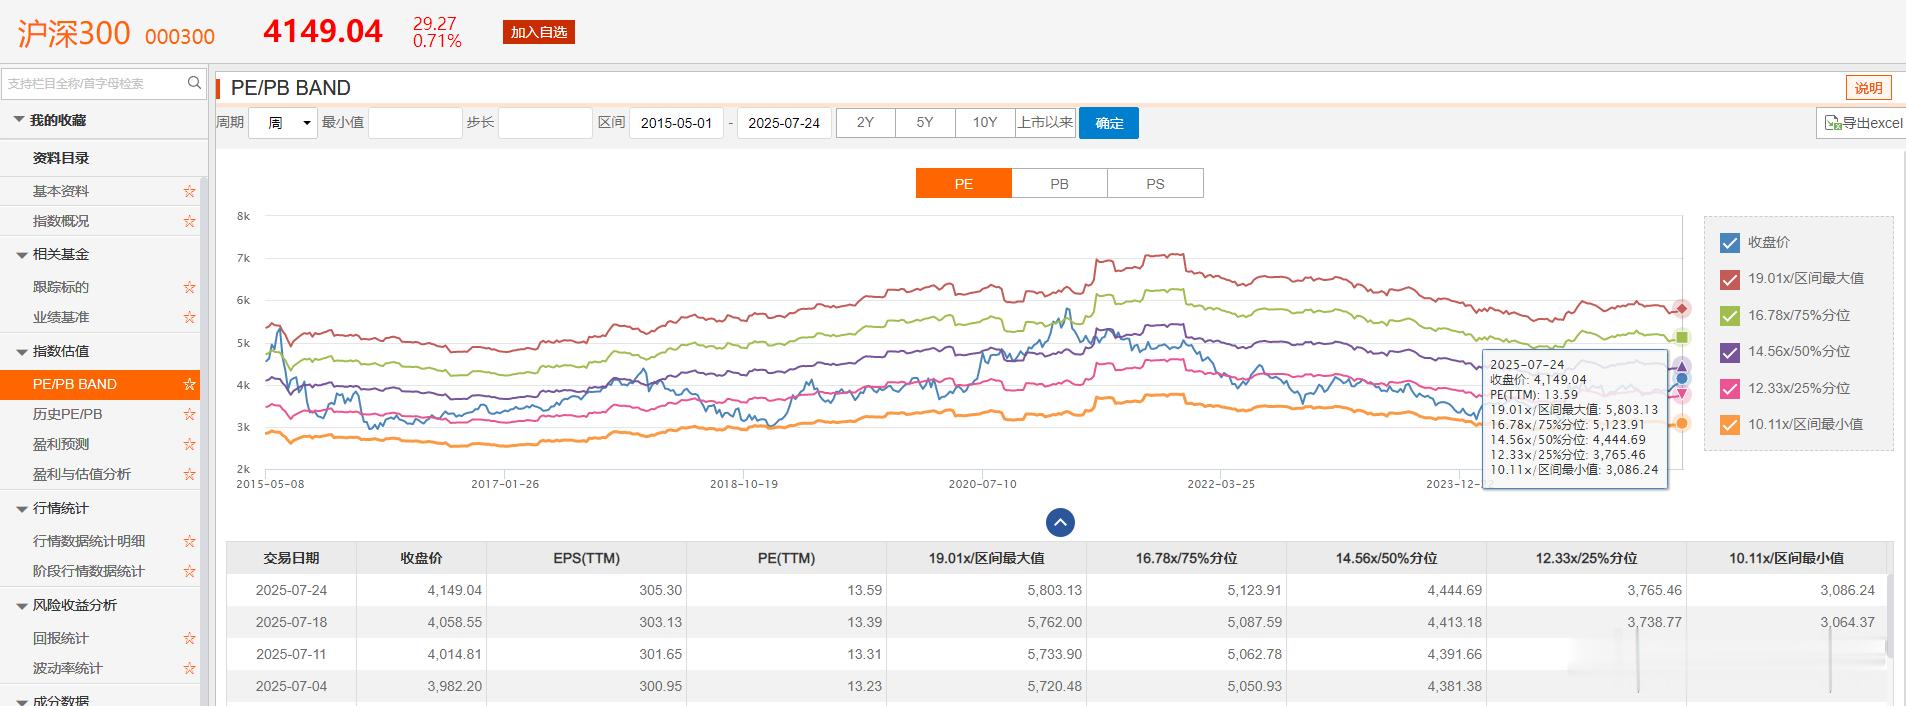This screenshot has width=1906, height=706.
Task: Toggle the 10.11x/区间最小值 series checkbox
Action: pos(1729,425)
